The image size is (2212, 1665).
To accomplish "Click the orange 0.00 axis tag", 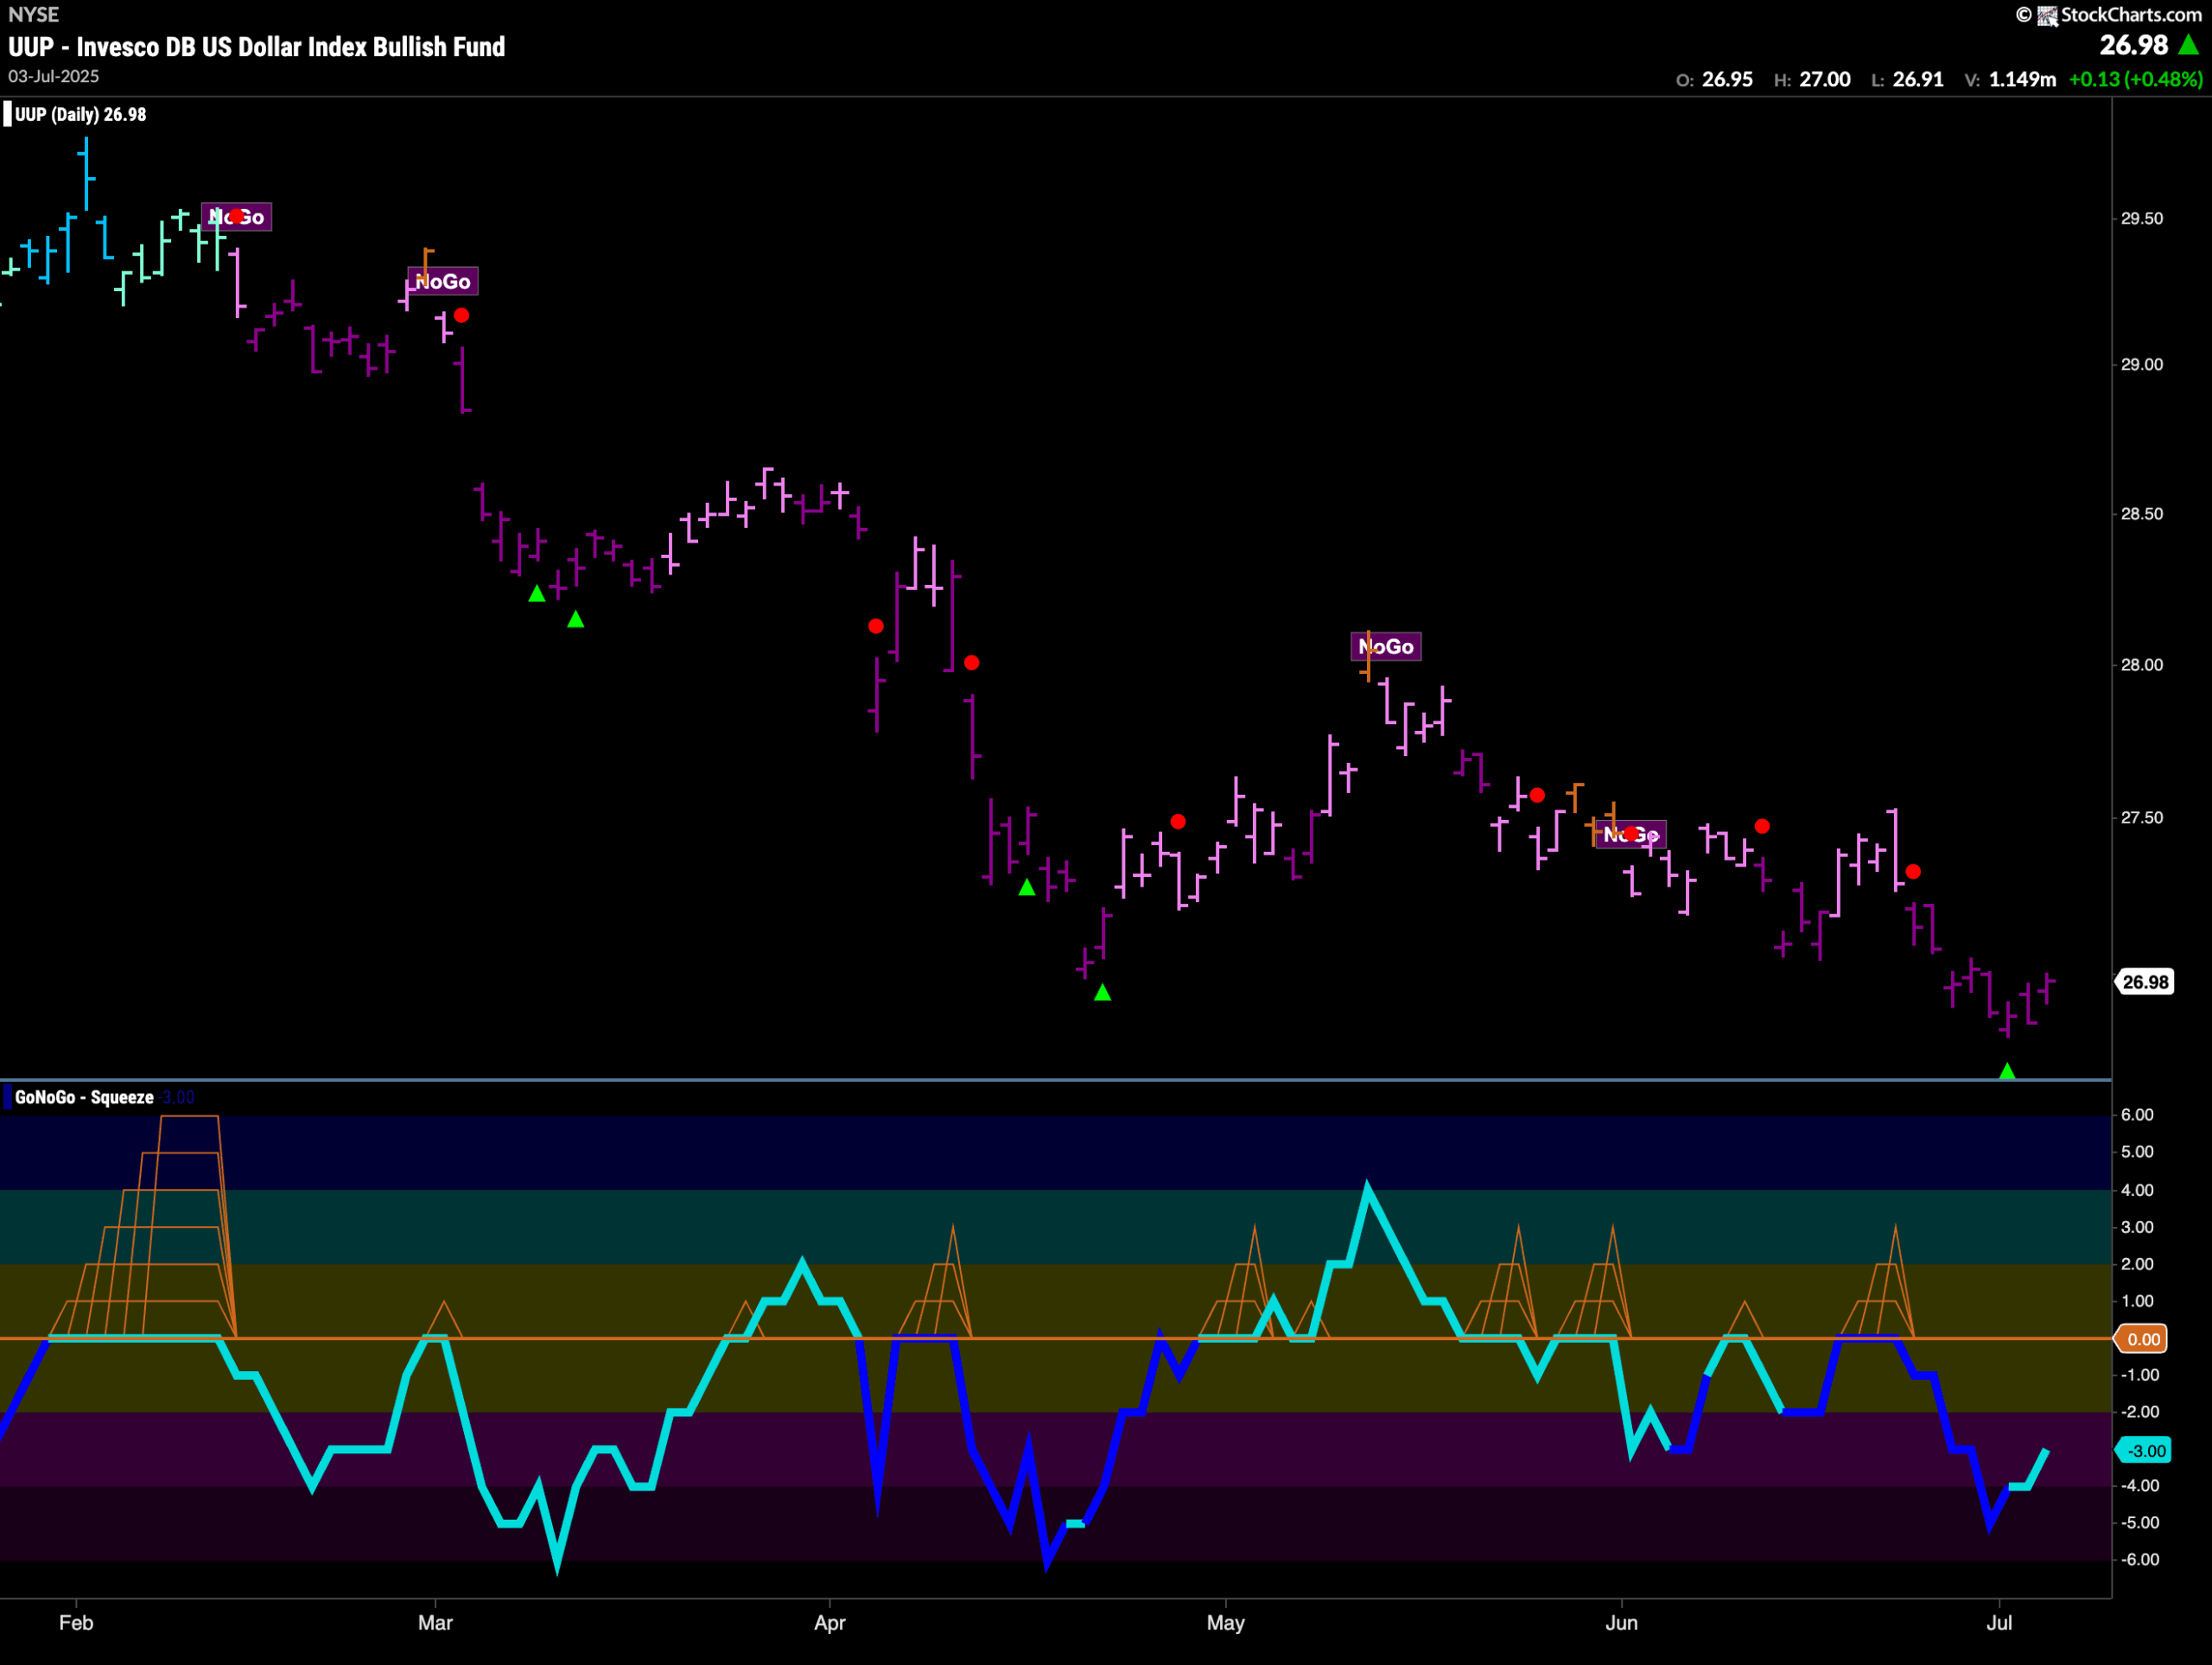I will click(2143, 1339).
